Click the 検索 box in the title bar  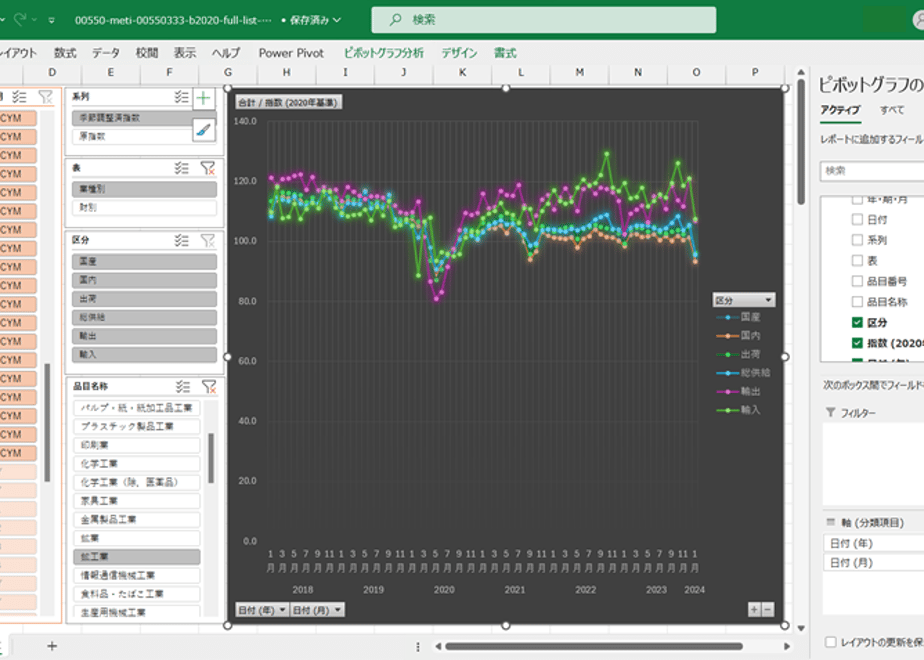click(543, 20)
